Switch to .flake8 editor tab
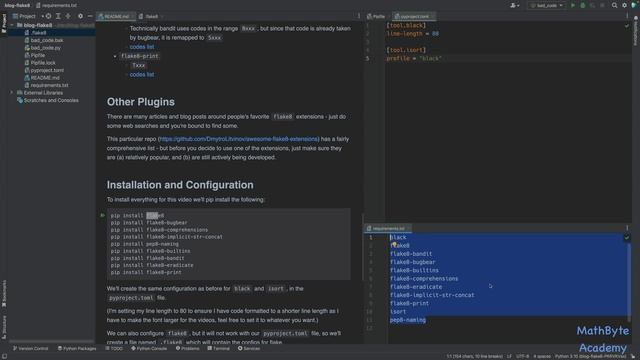The width and height of the screenshot is (640, 360). (150, 16)
